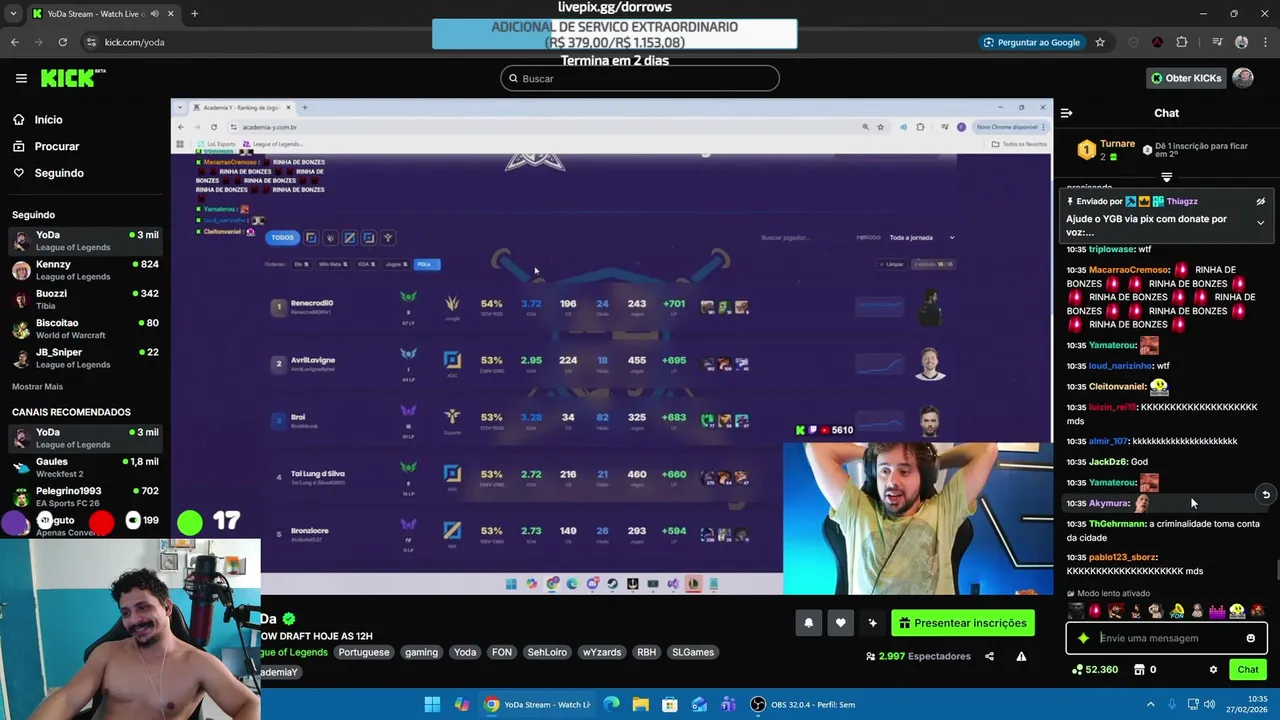Open Procurar in sidebar
Image resolution: width=1280 pixels, height=720 pixels.
tap(46, 146)
